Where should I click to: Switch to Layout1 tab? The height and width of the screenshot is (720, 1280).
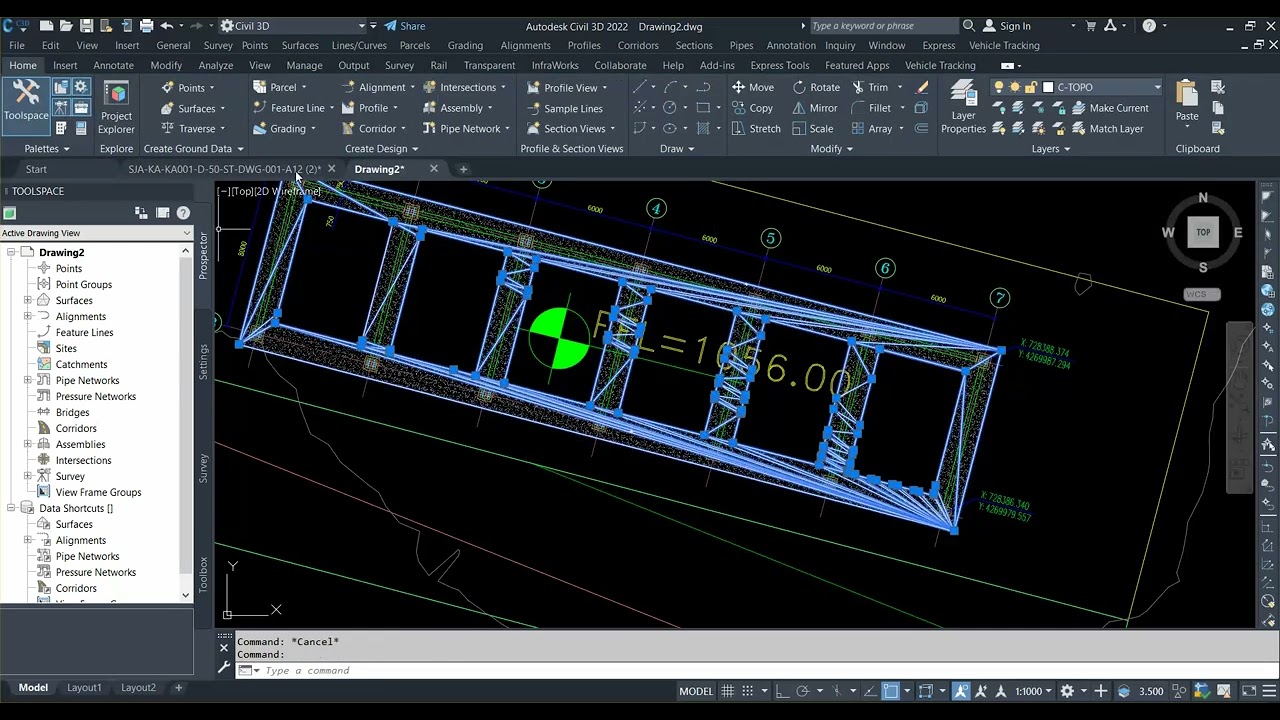pos(84,688)
